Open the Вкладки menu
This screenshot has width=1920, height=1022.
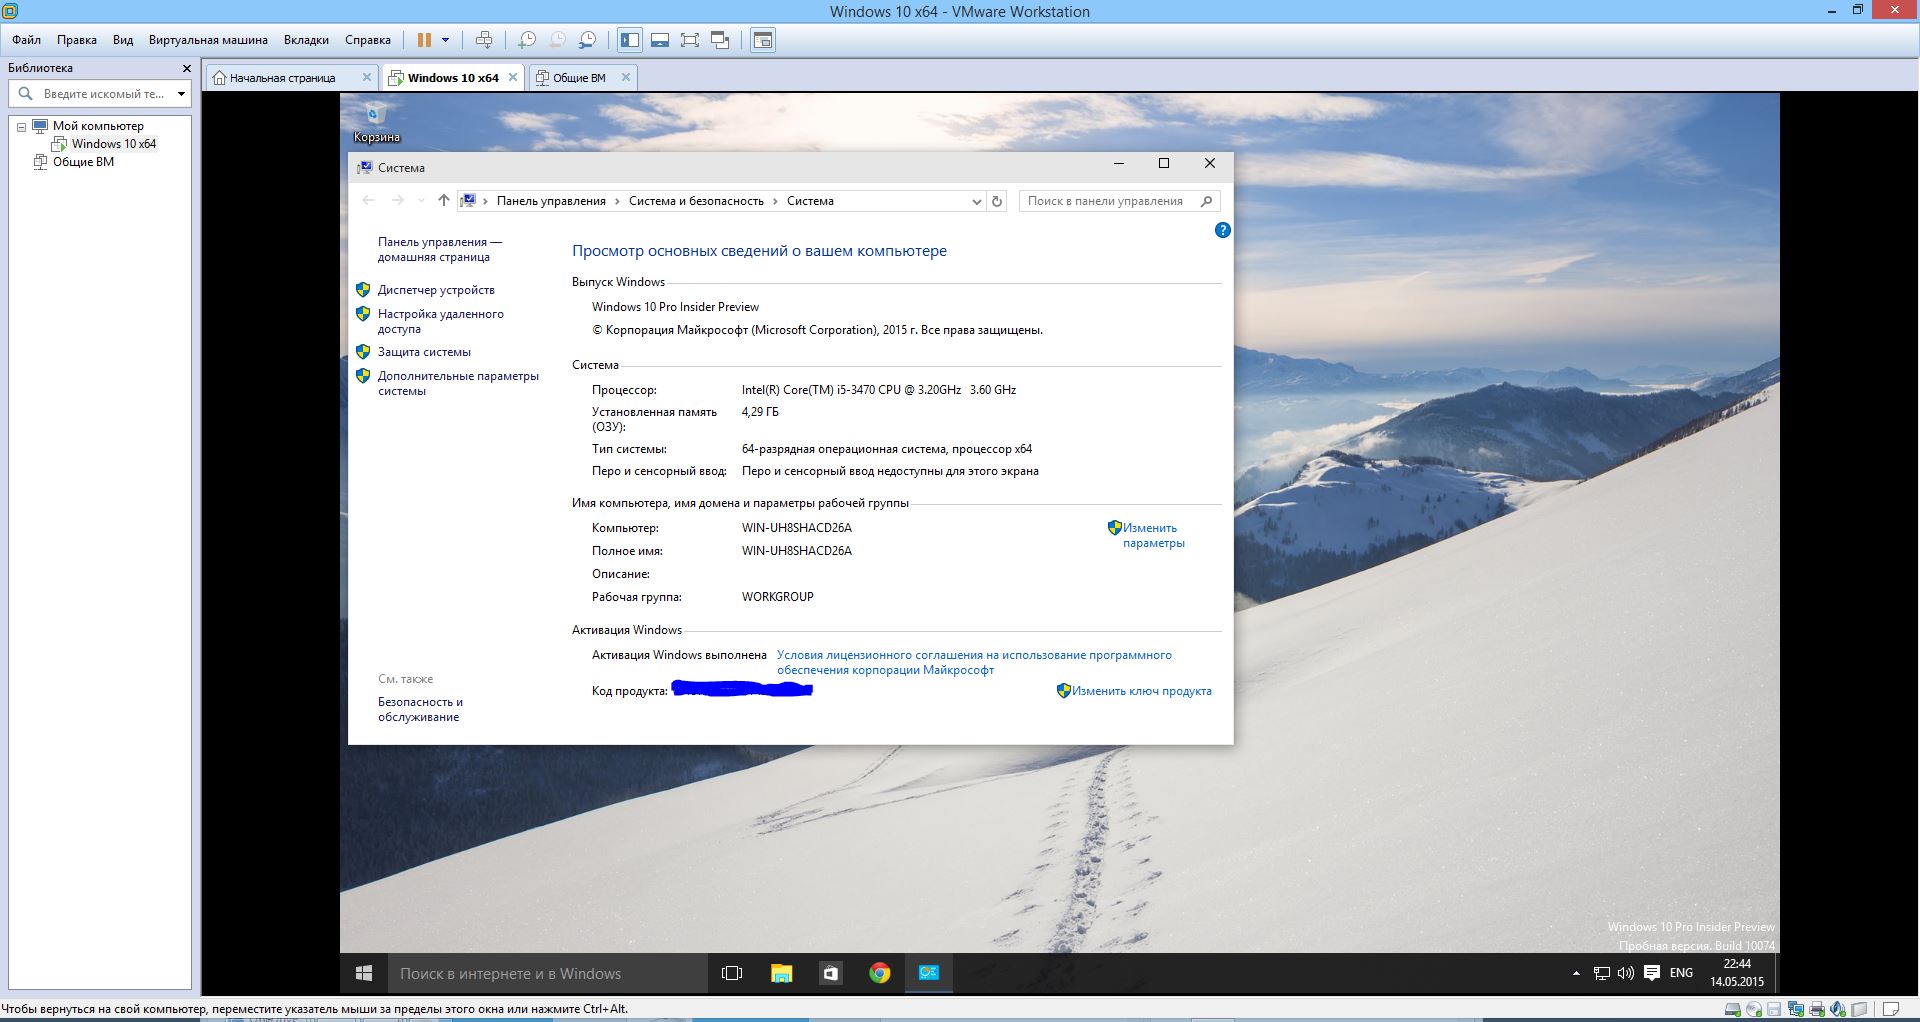click(x=306, y=40)
